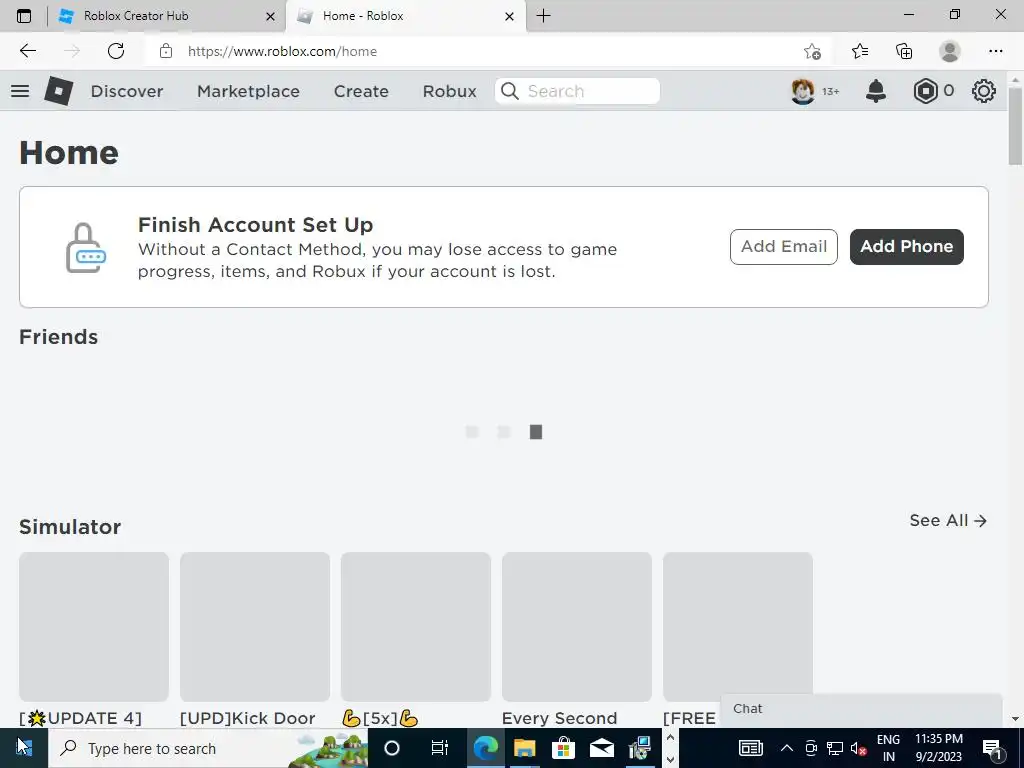1024x768 pixels.
Task: Open File Explorer from the taskbar
Action: [524, 748]
